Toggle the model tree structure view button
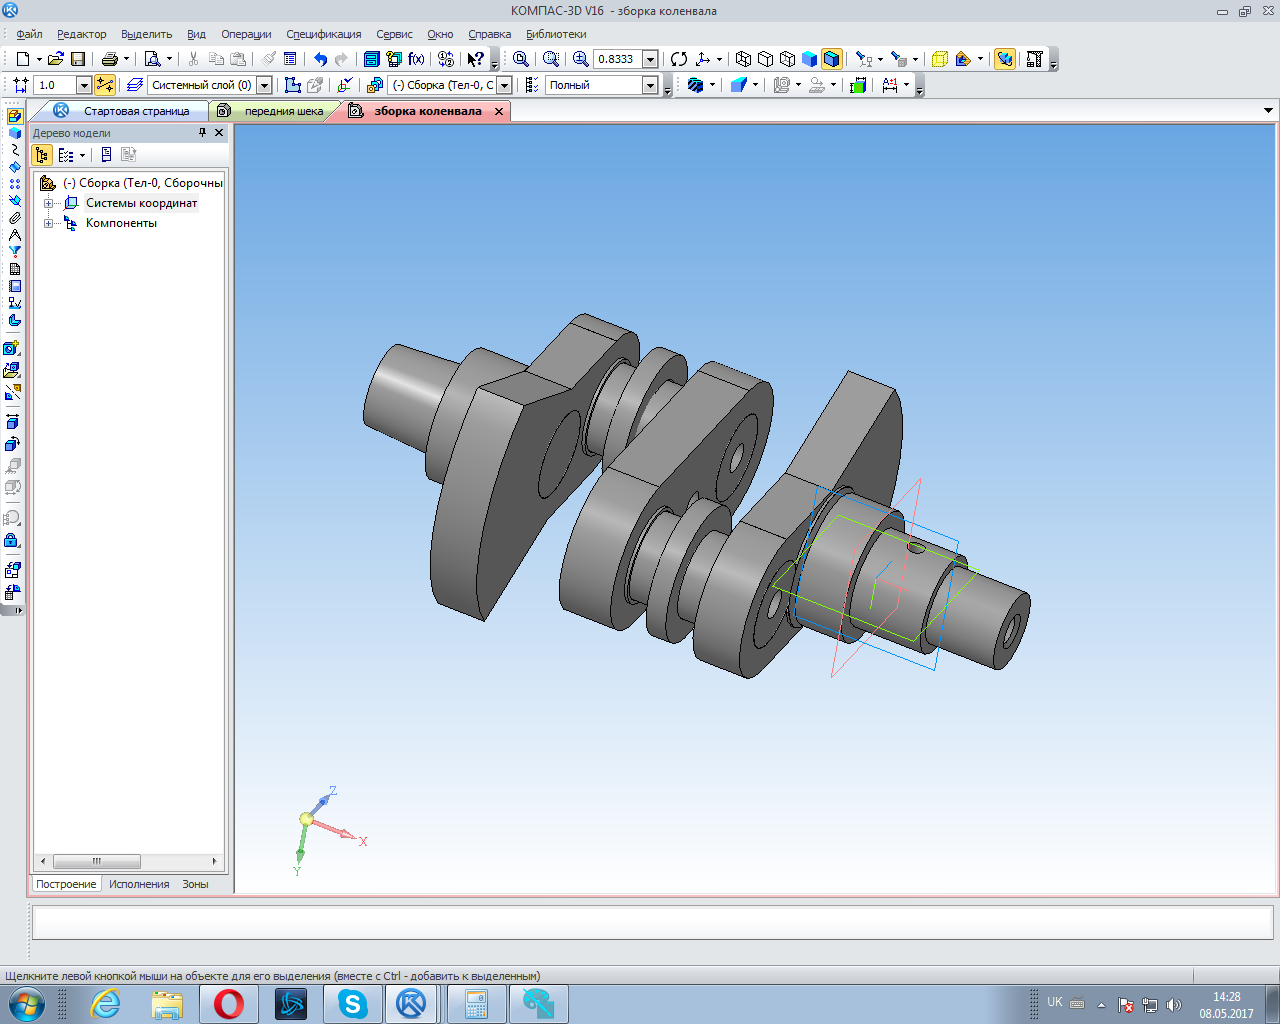The width and height of the screenshot is (1280, 1024). [42, 155]
